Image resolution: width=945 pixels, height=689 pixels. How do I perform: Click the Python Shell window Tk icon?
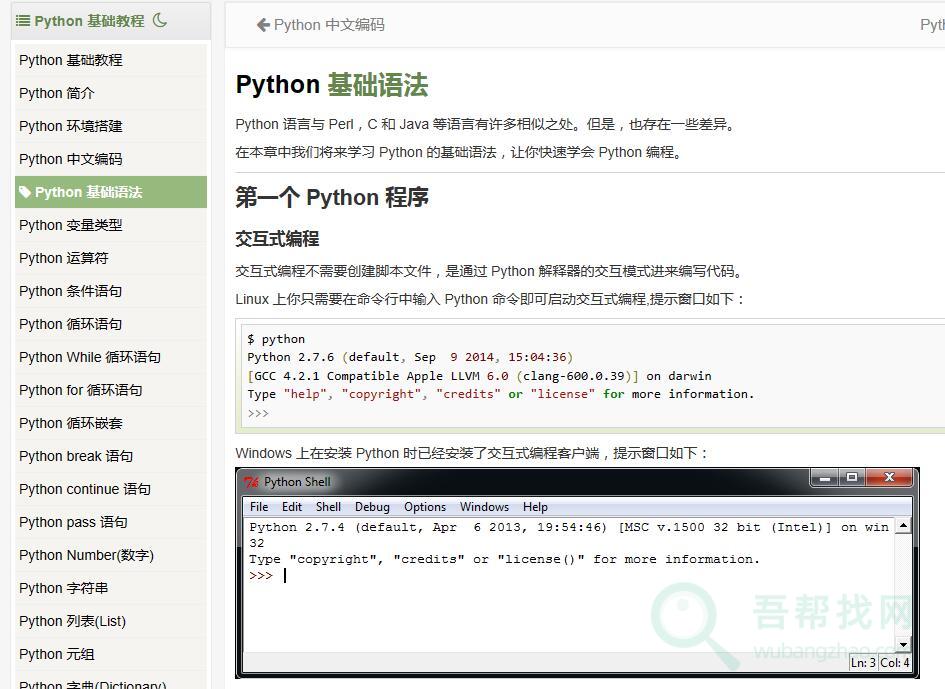pyautogui.click(x=251, y=482)
